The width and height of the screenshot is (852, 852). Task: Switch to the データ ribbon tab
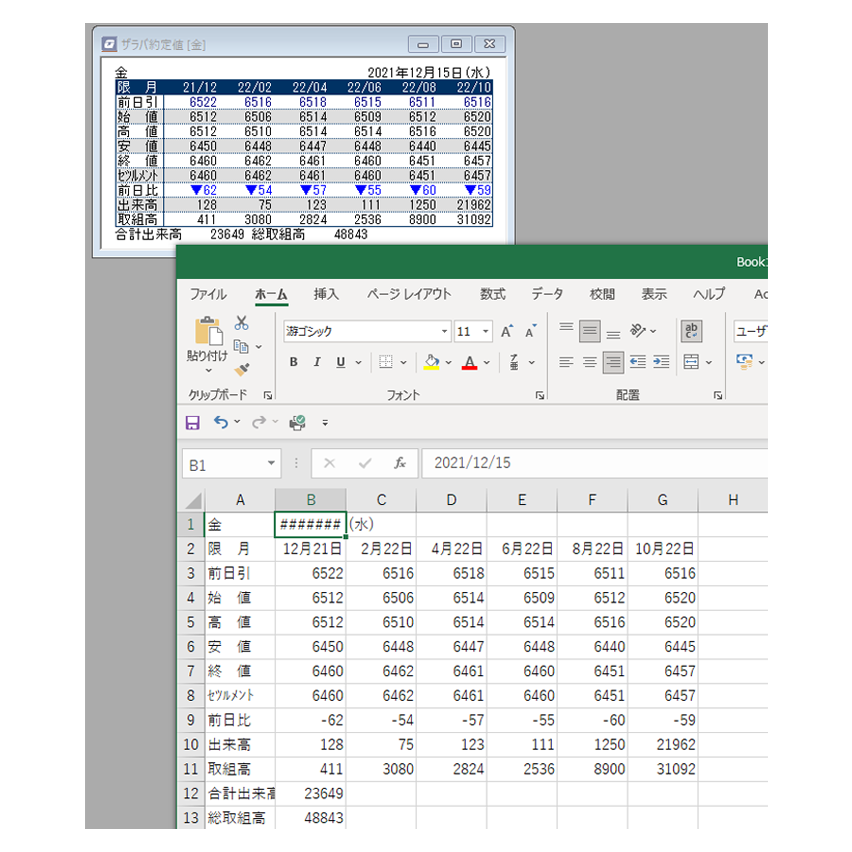click(x=547, y=294)
